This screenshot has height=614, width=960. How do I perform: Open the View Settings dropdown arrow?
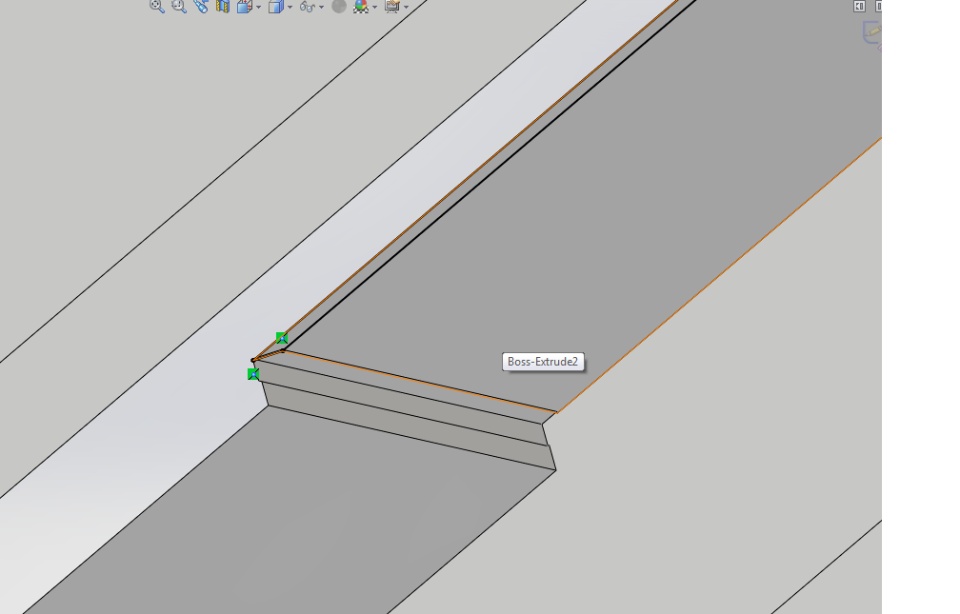406,7
